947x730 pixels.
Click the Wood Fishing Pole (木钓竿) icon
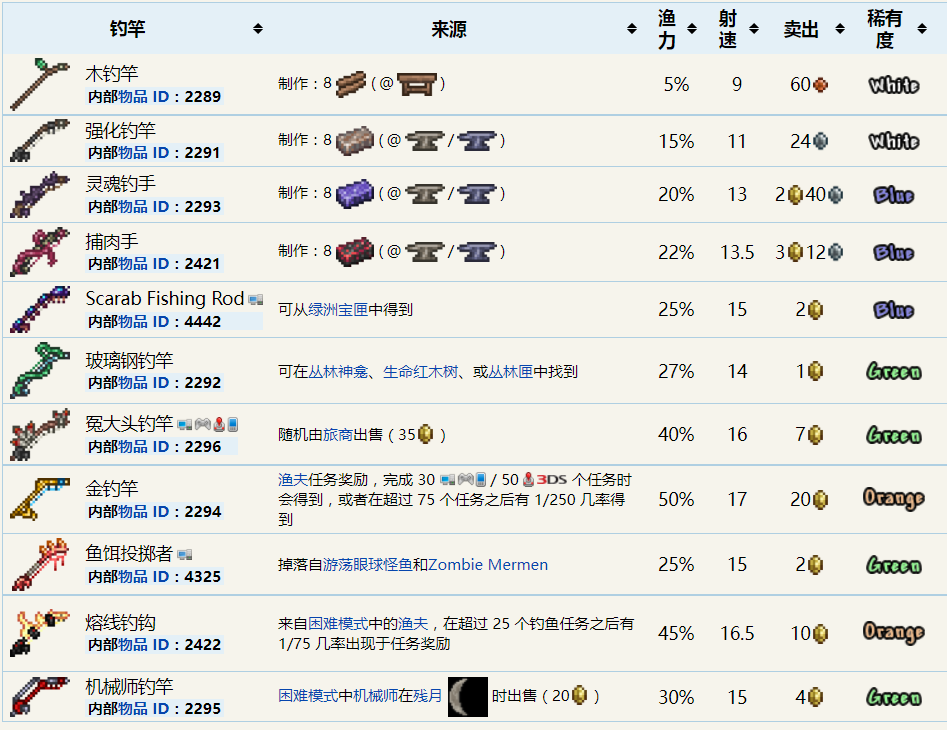[40, 84]
